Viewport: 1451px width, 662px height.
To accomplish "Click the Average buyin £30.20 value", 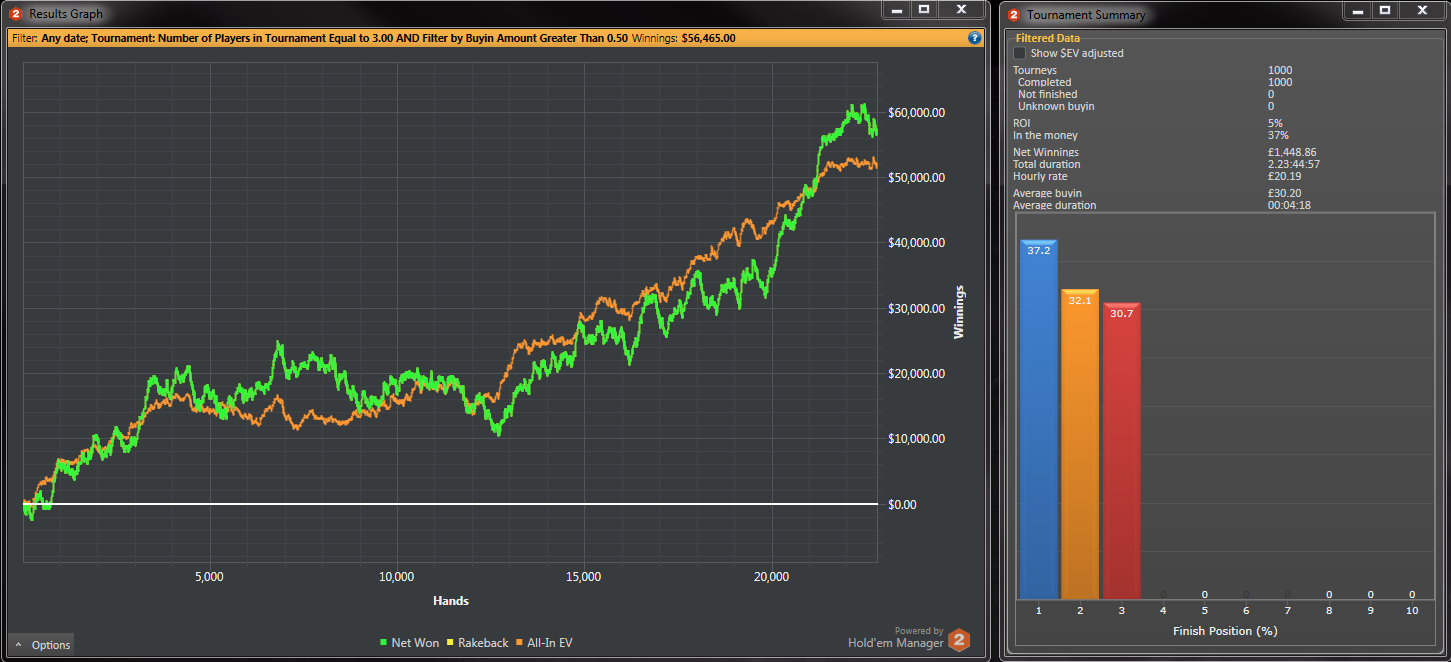I will [x=1283, y=194].
